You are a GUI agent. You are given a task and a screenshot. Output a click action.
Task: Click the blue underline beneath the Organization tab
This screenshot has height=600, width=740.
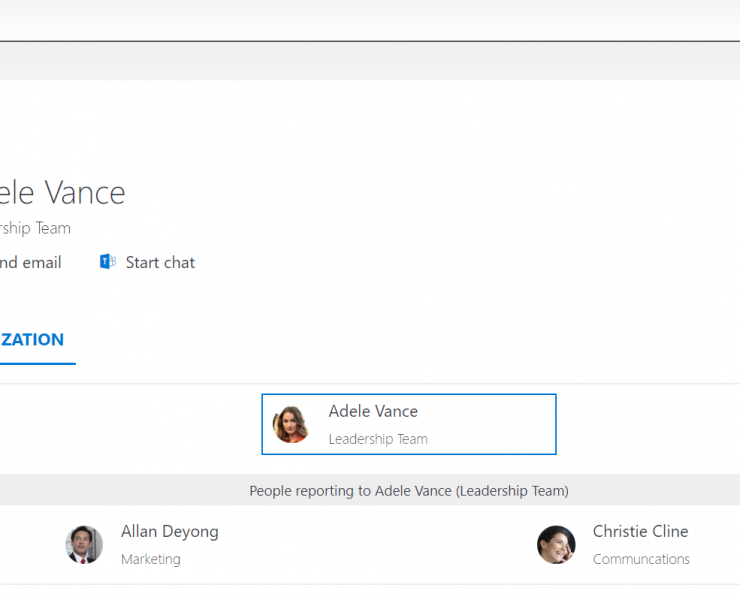coord(38,363)
